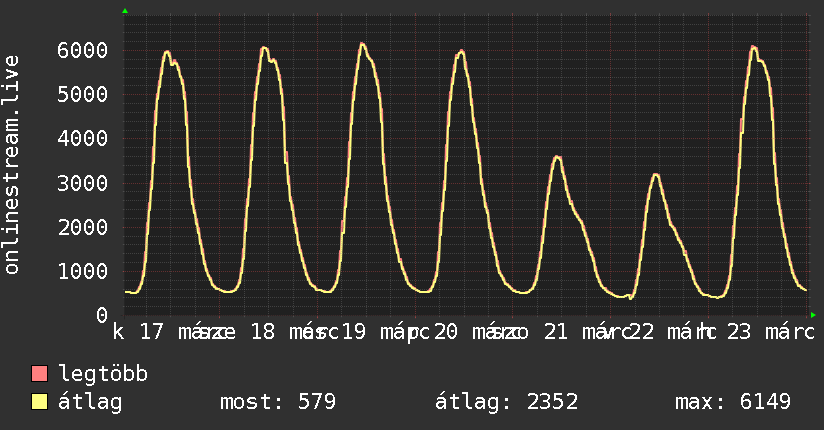The height and width of the screenshot is (430, 824).
Task: Click the 6000 y-axis label
Action: pos(83,50)
